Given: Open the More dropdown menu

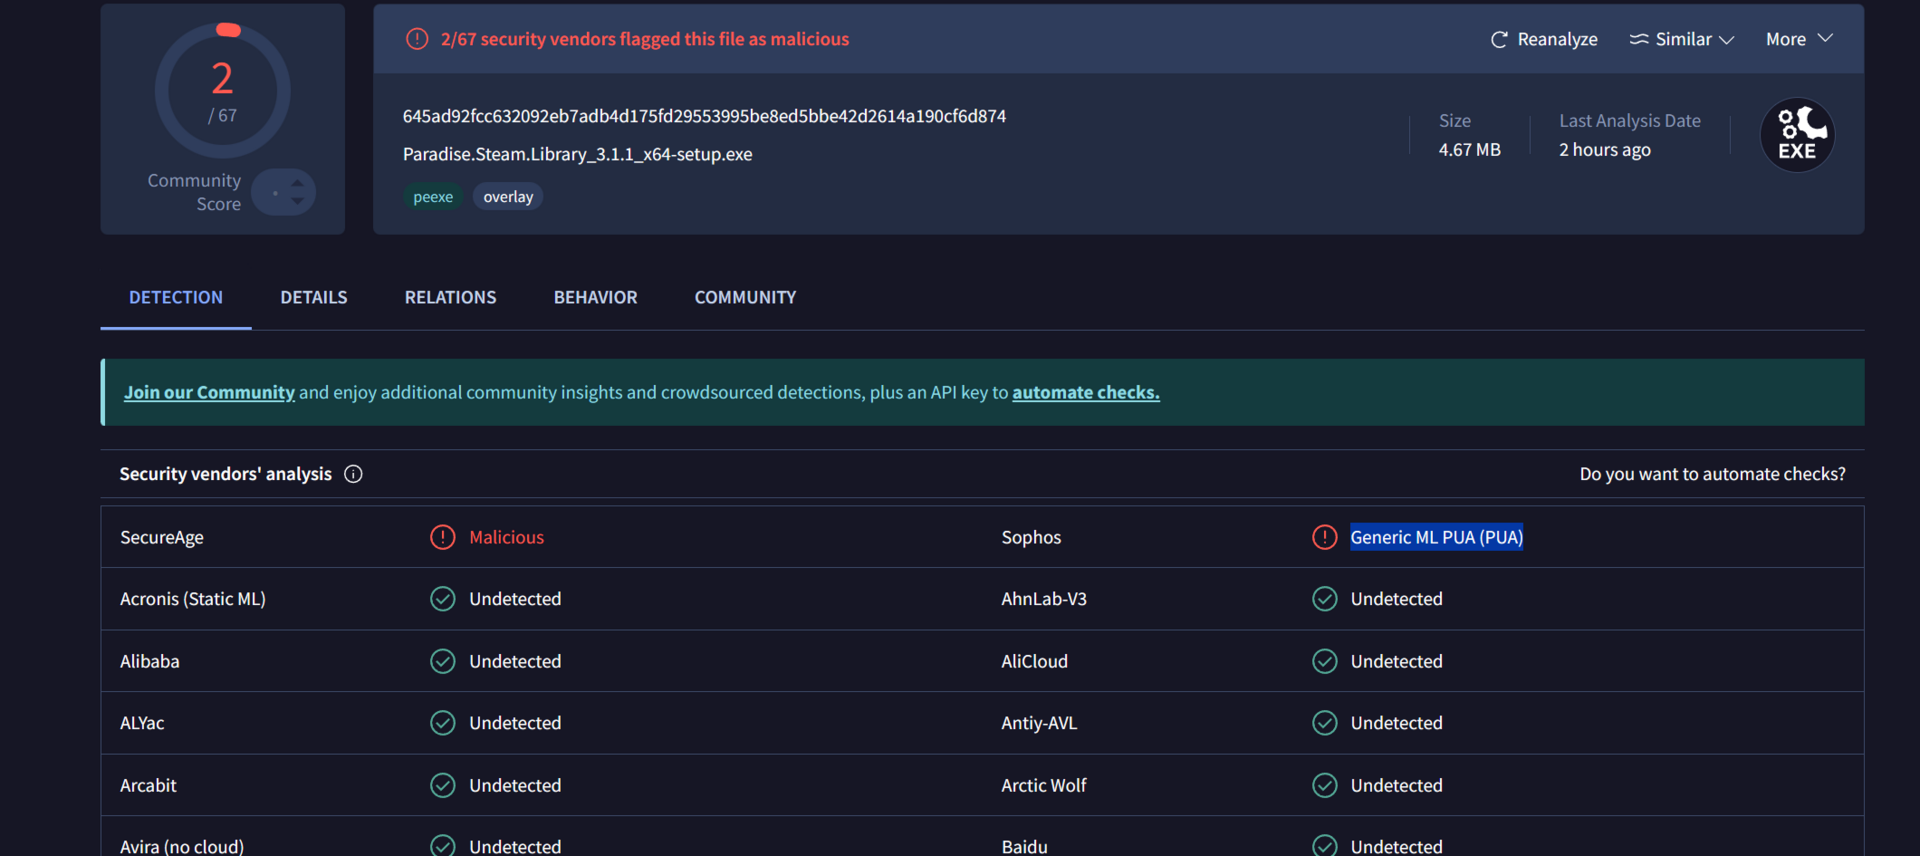Looking at the screenshot, I should 1799,39.
